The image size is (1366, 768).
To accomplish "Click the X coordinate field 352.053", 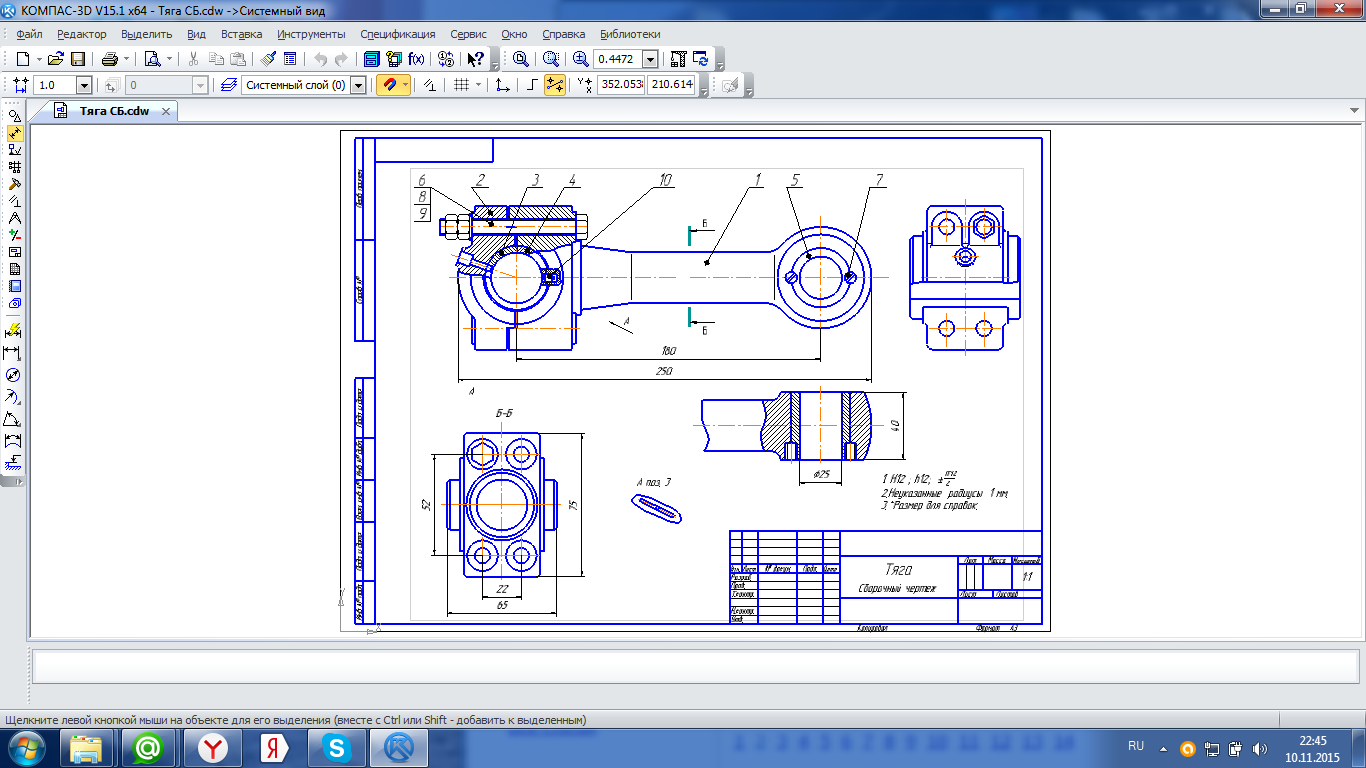I will click(620, 85).
